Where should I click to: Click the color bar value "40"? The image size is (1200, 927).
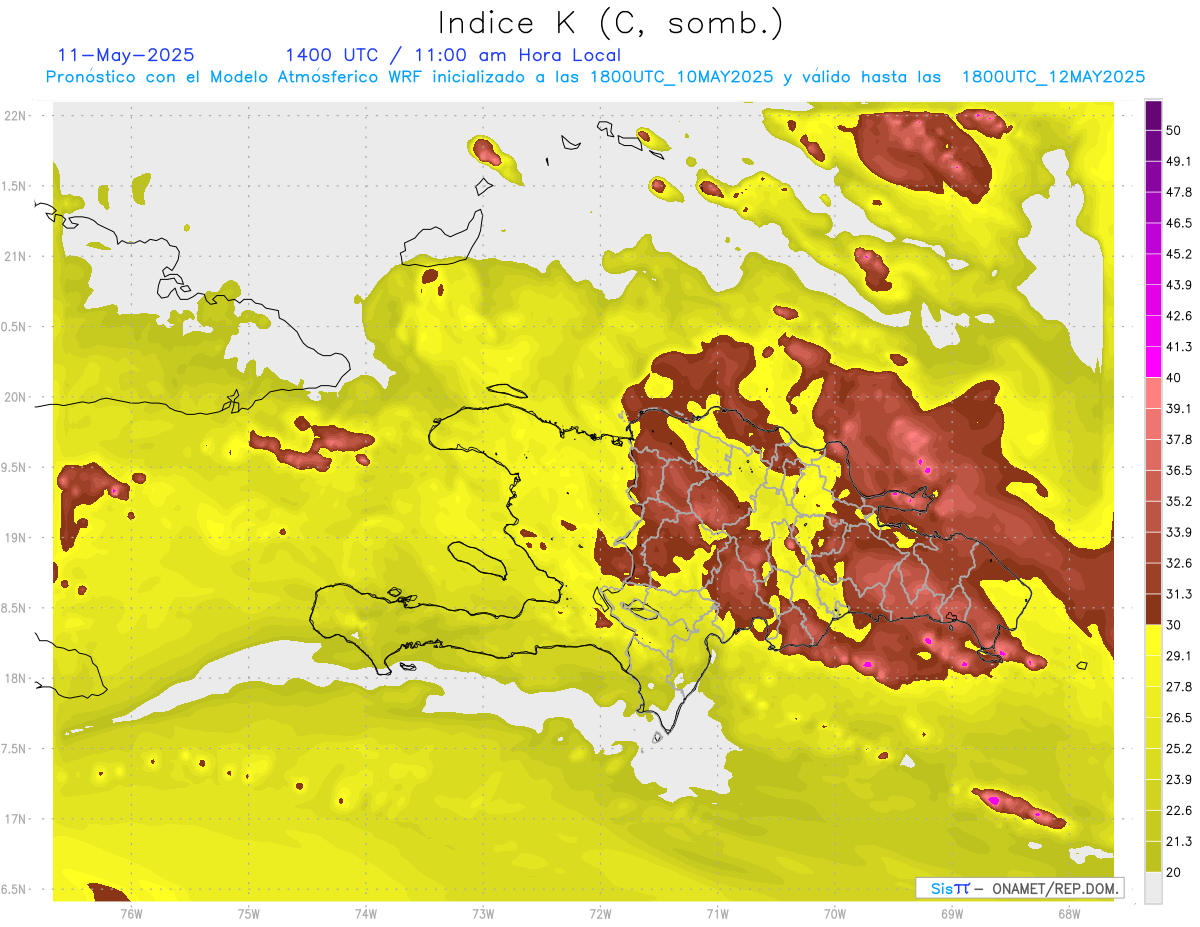[1174, 378]
